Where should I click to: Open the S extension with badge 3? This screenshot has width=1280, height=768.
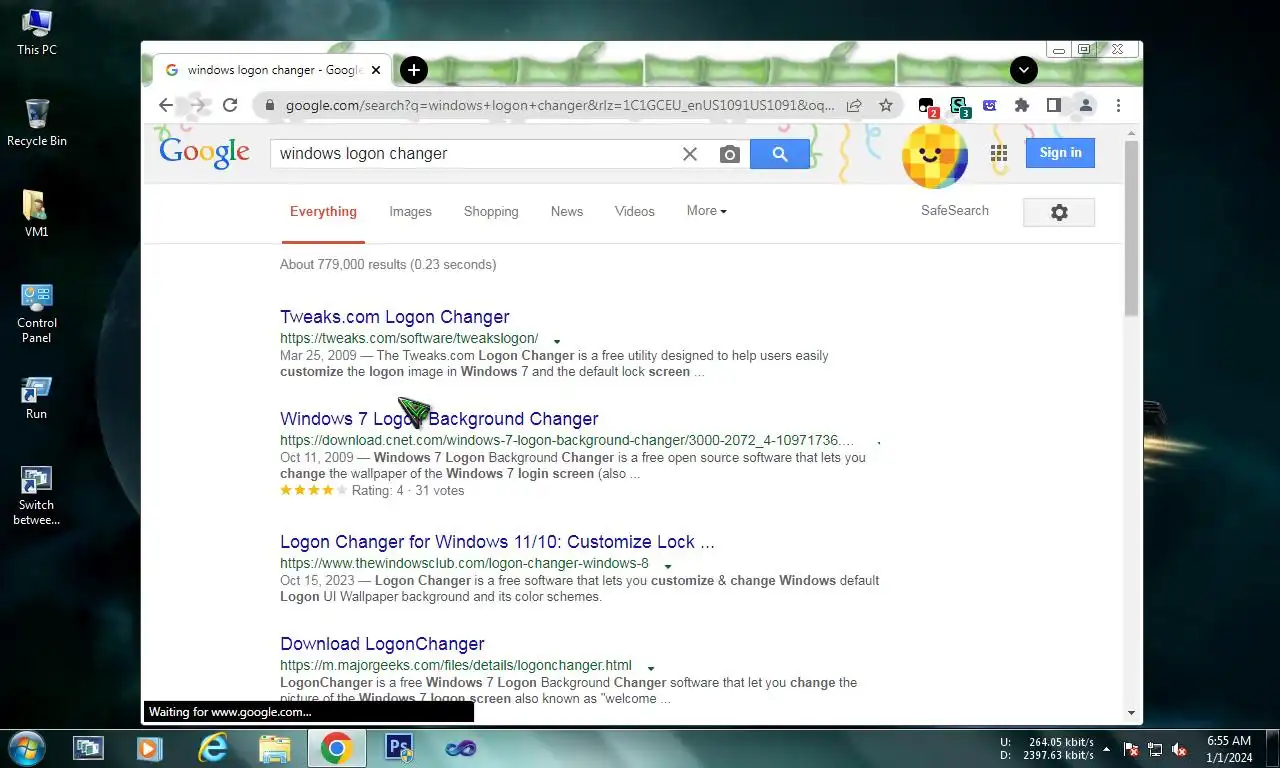(959, 106)
